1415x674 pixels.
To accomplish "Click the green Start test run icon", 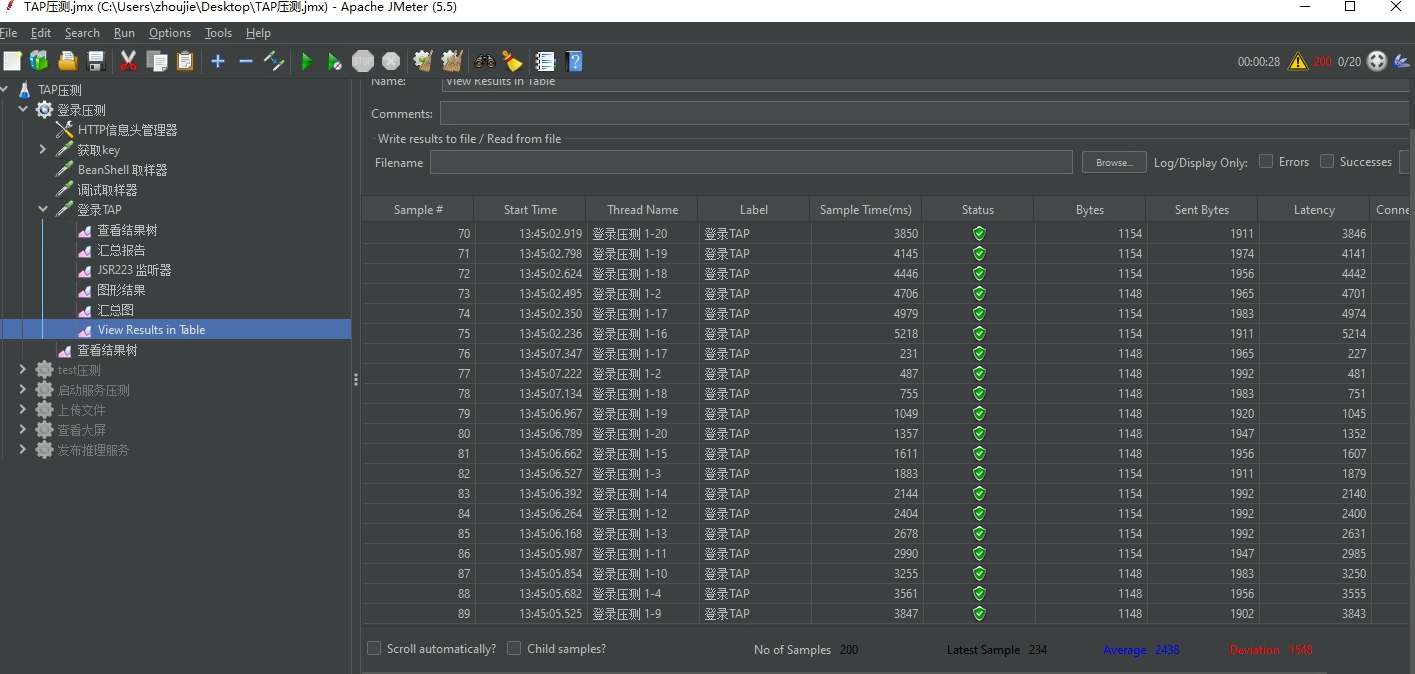I will point(306,62).
